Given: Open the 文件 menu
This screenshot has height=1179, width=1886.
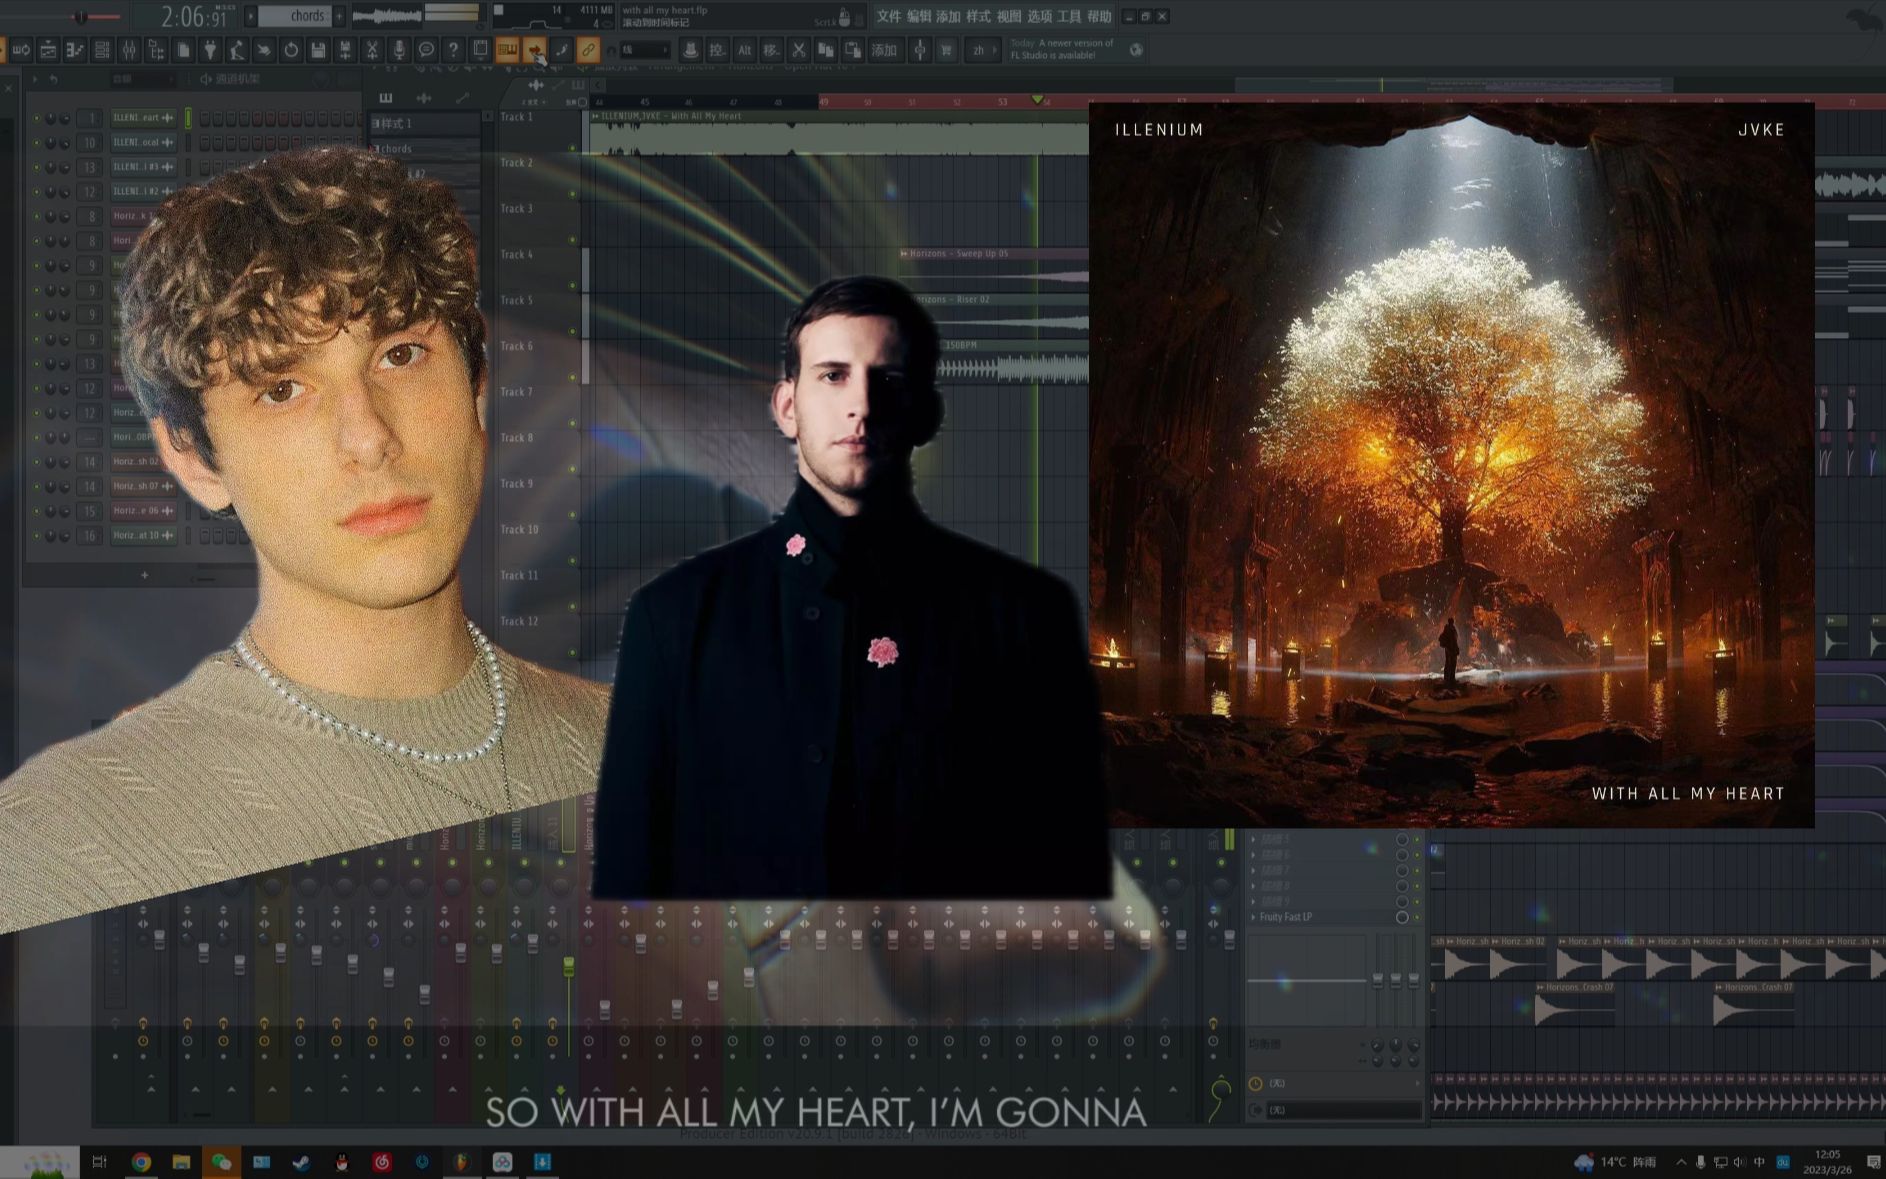Looking at the screenshot, I should [888, 16].
